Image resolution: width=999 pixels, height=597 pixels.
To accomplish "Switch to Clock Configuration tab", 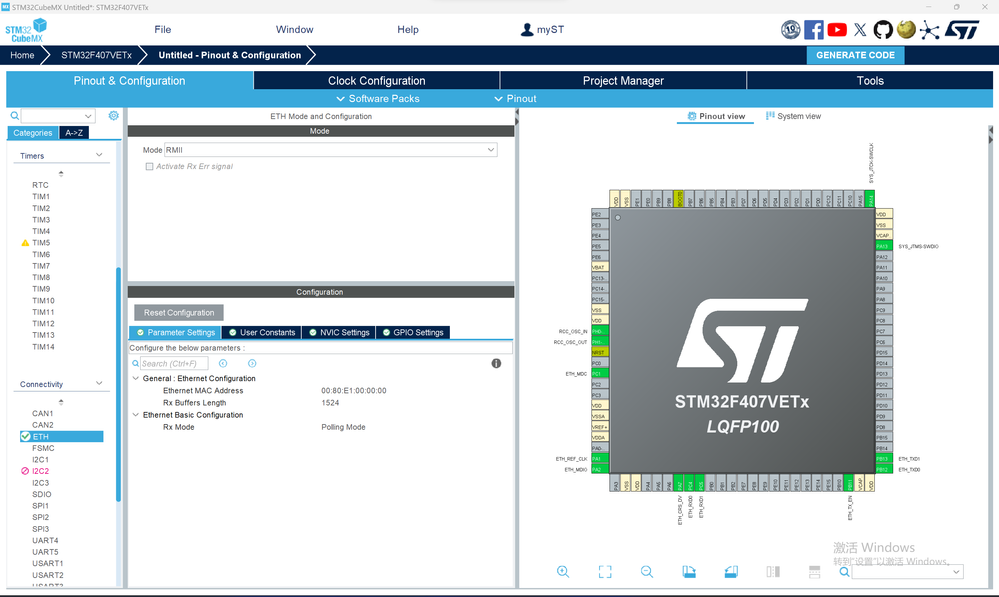I will [x=377, y=80].
